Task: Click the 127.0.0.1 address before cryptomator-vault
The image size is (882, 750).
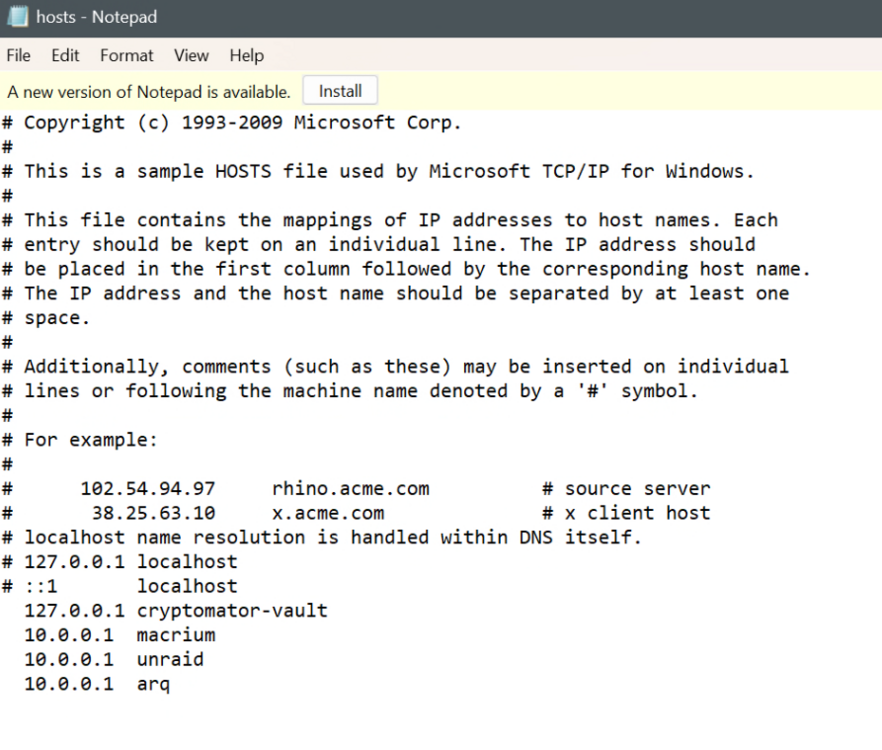Action: click(x=75, y=610)
